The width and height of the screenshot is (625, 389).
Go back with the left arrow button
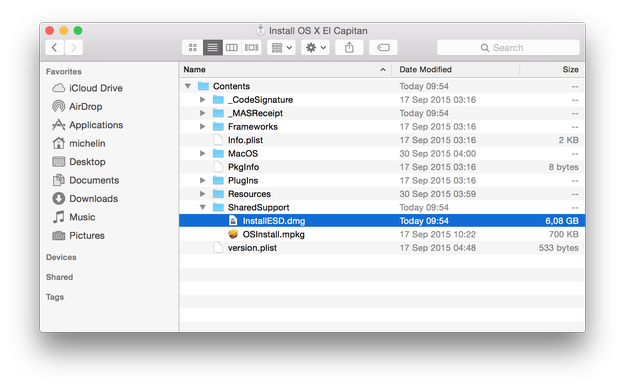pyautogui.click(x=55, y=48)
